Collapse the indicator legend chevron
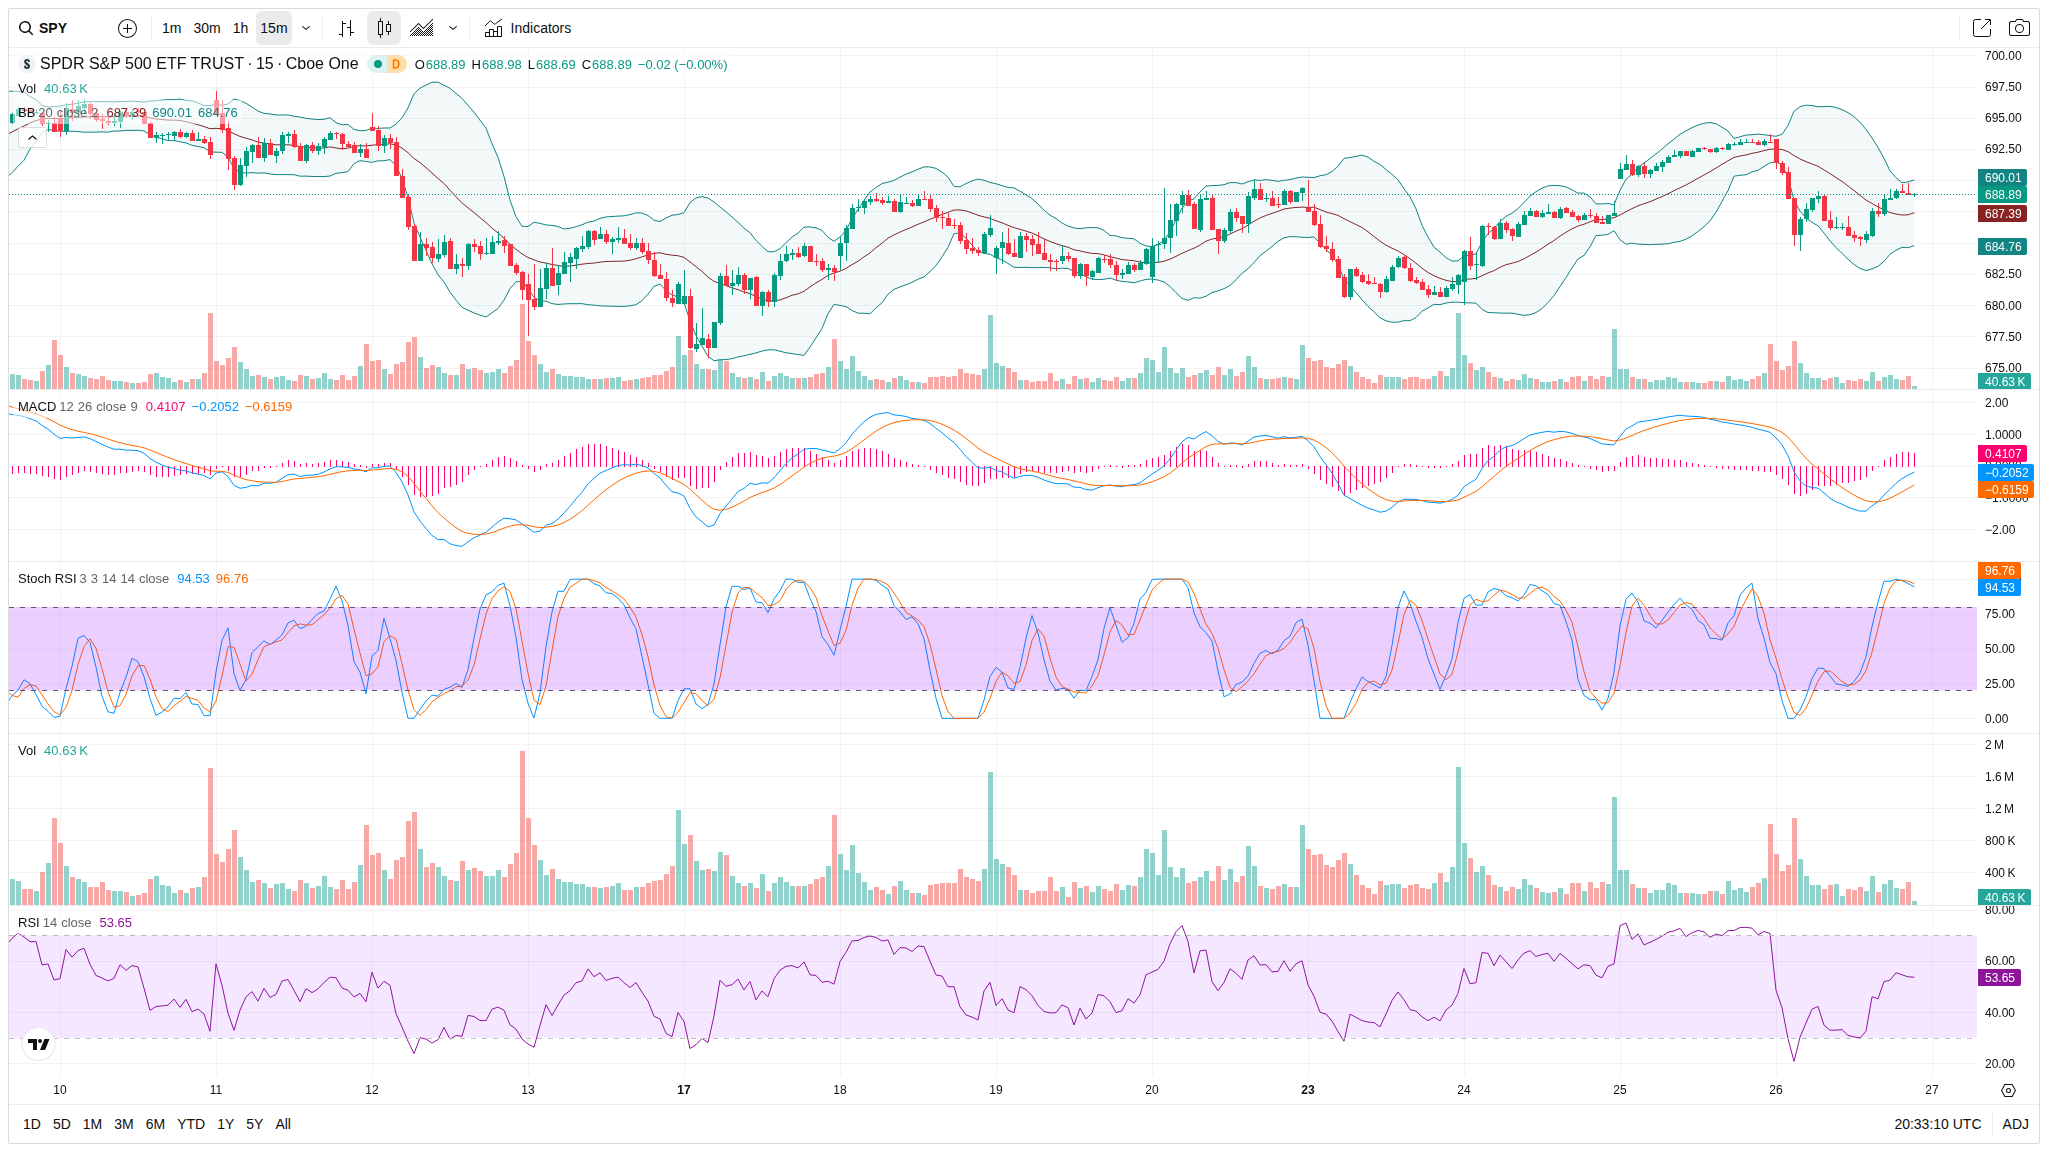2048x1152 pixels. pyautogui.click(x=32, y=137)
